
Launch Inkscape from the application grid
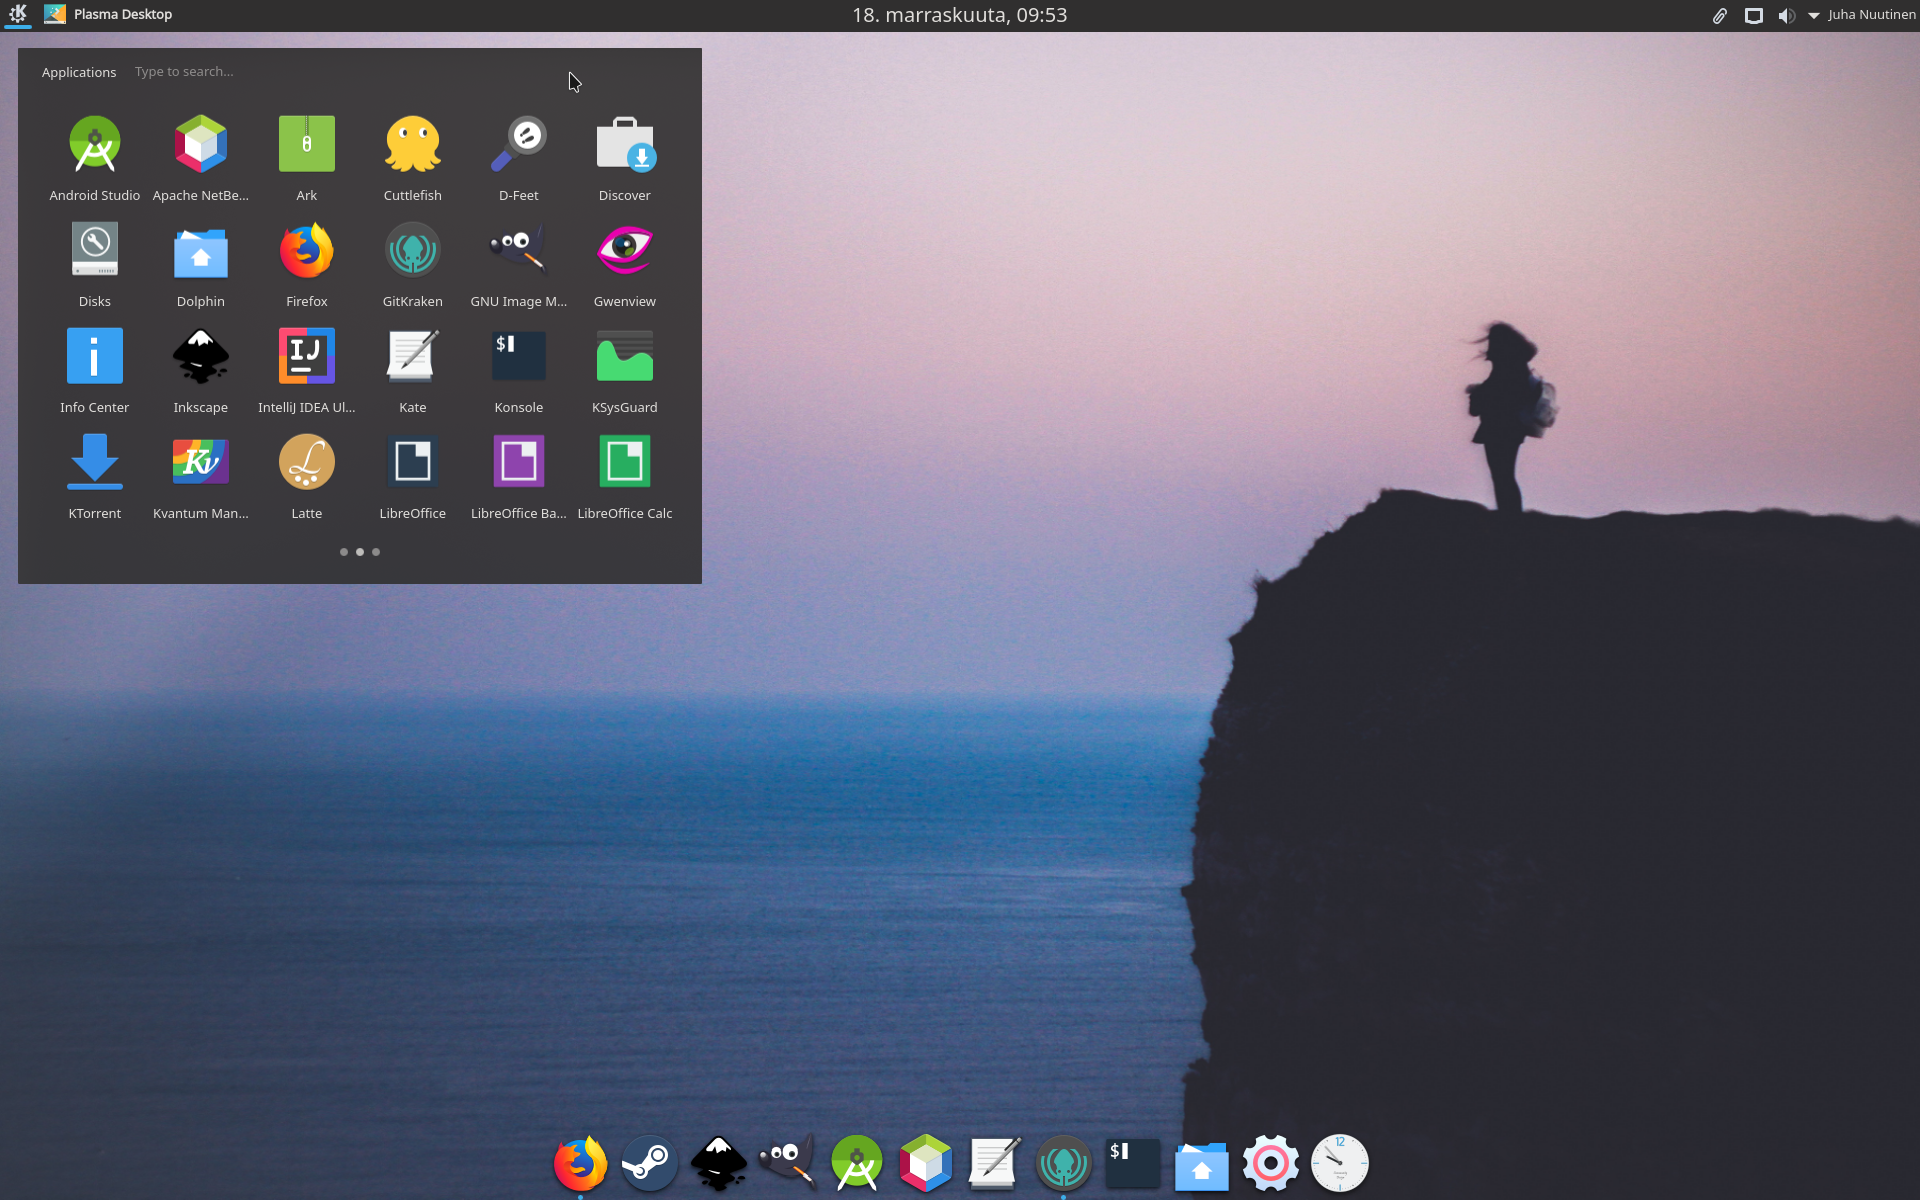(201, 370)
